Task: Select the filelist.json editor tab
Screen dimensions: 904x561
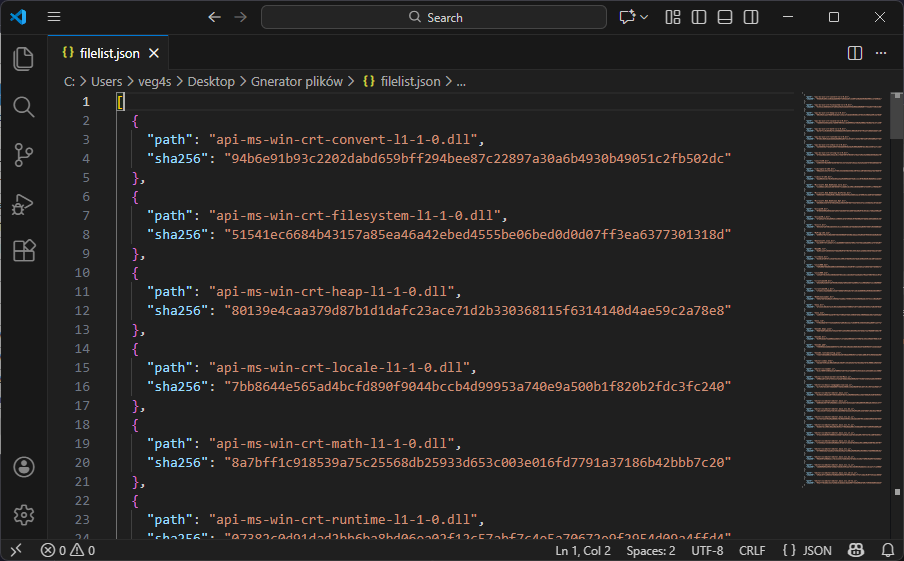Action: pyautogui.click(x=108, y=53)
